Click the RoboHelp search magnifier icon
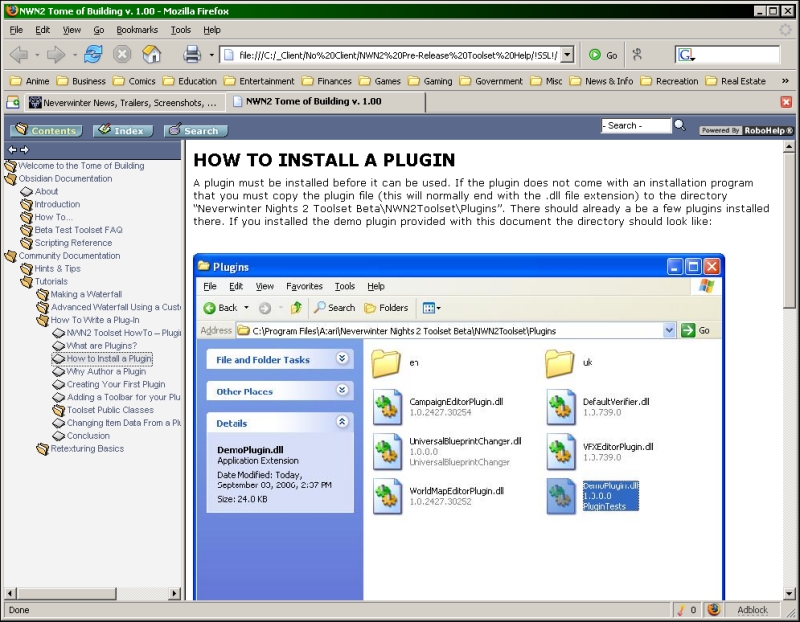The height and width of the screenshot is (622, 800). tap(680, 125)
